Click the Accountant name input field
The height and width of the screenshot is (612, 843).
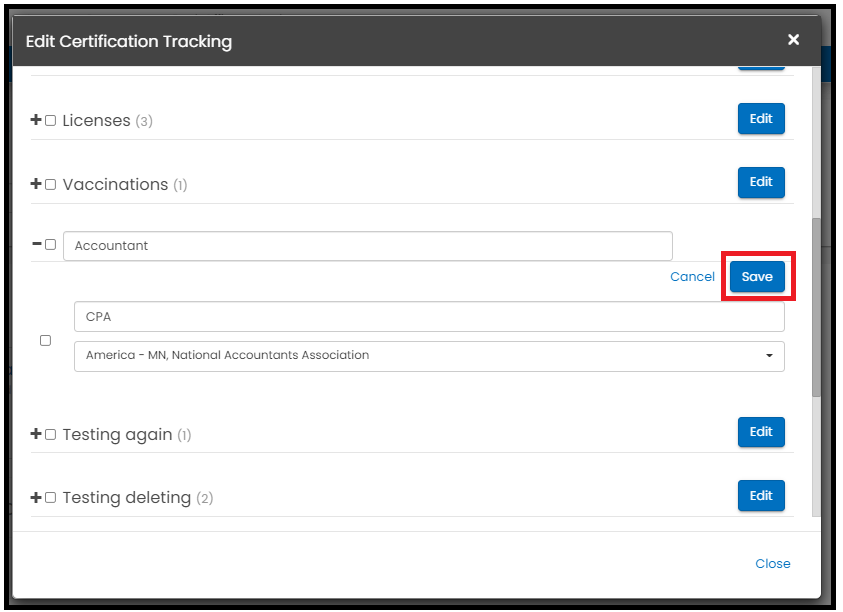click(x=368, y=246)
